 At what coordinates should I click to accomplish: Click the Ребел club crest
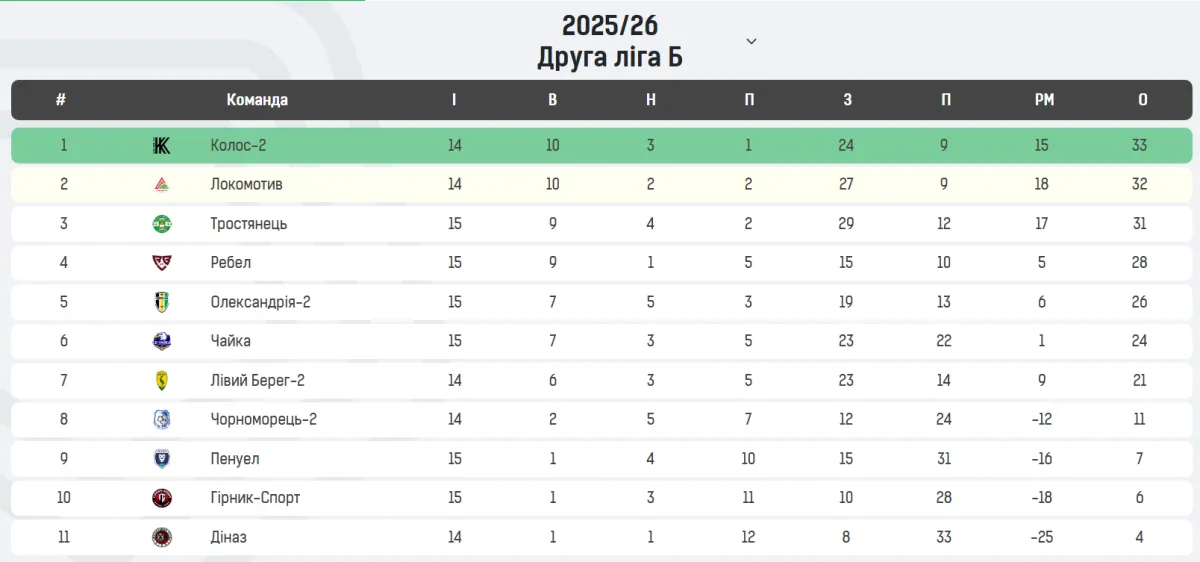click(x=161, y=263)
